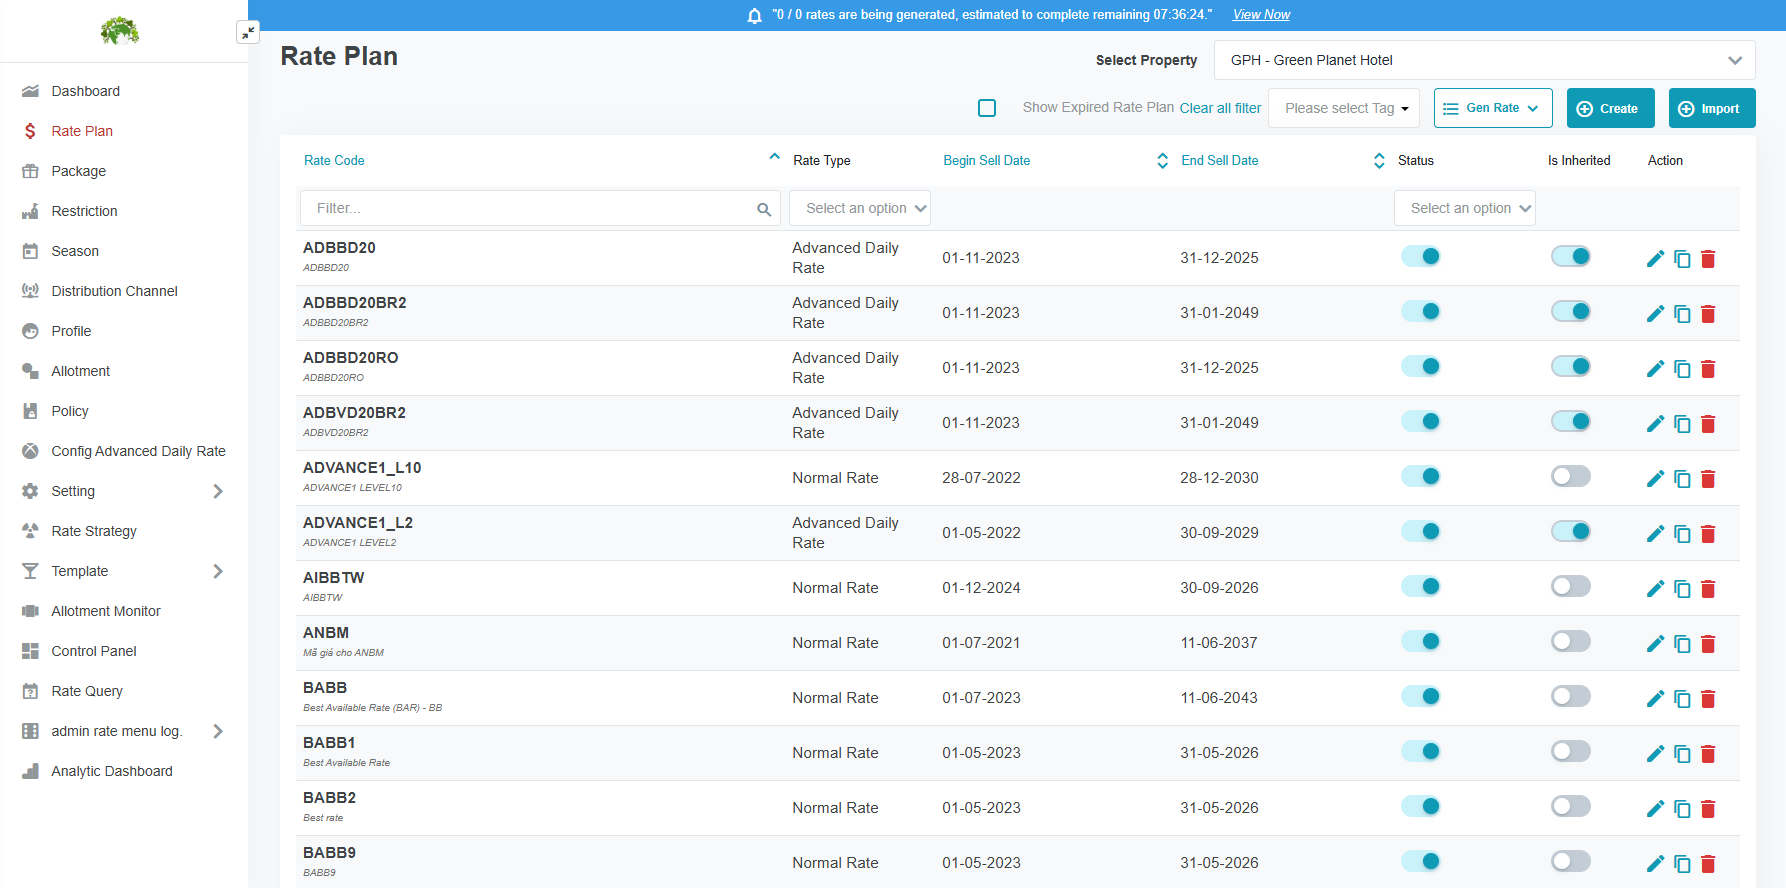Viewport: 1786px width, 888px height.
Task: Turn on Is Inherited for ANBM
Action: 1570,642
